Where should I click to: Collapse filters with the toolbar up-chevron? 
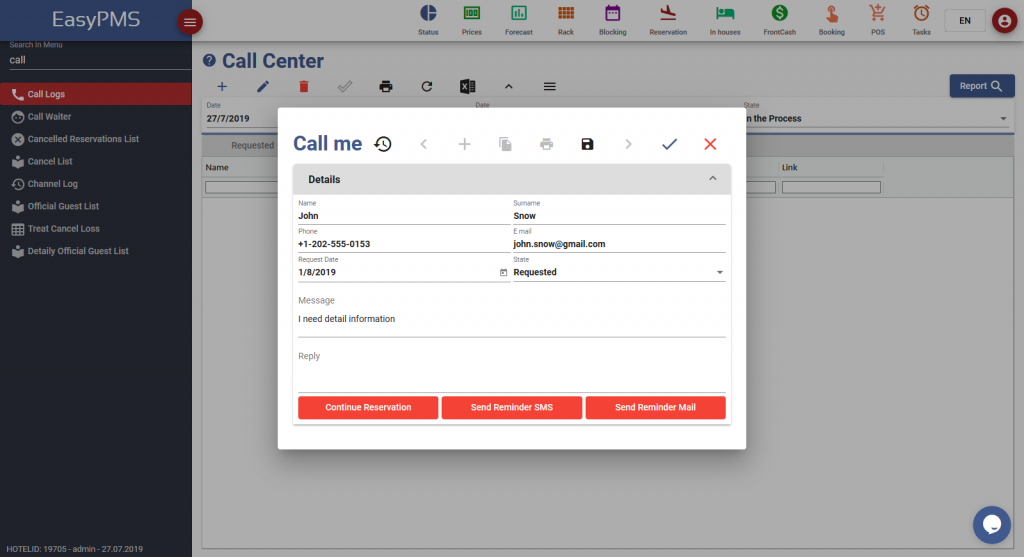pos(509,86)
